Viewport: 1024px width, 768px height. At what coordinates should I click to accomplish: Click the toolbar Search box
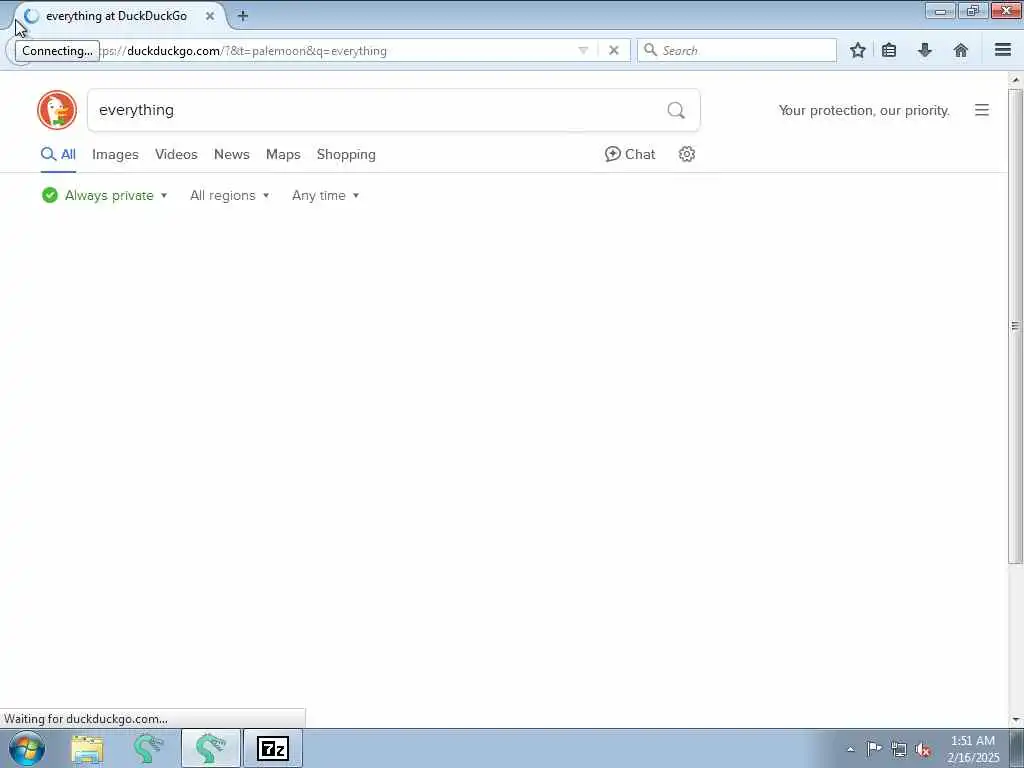tap(737, 50)
